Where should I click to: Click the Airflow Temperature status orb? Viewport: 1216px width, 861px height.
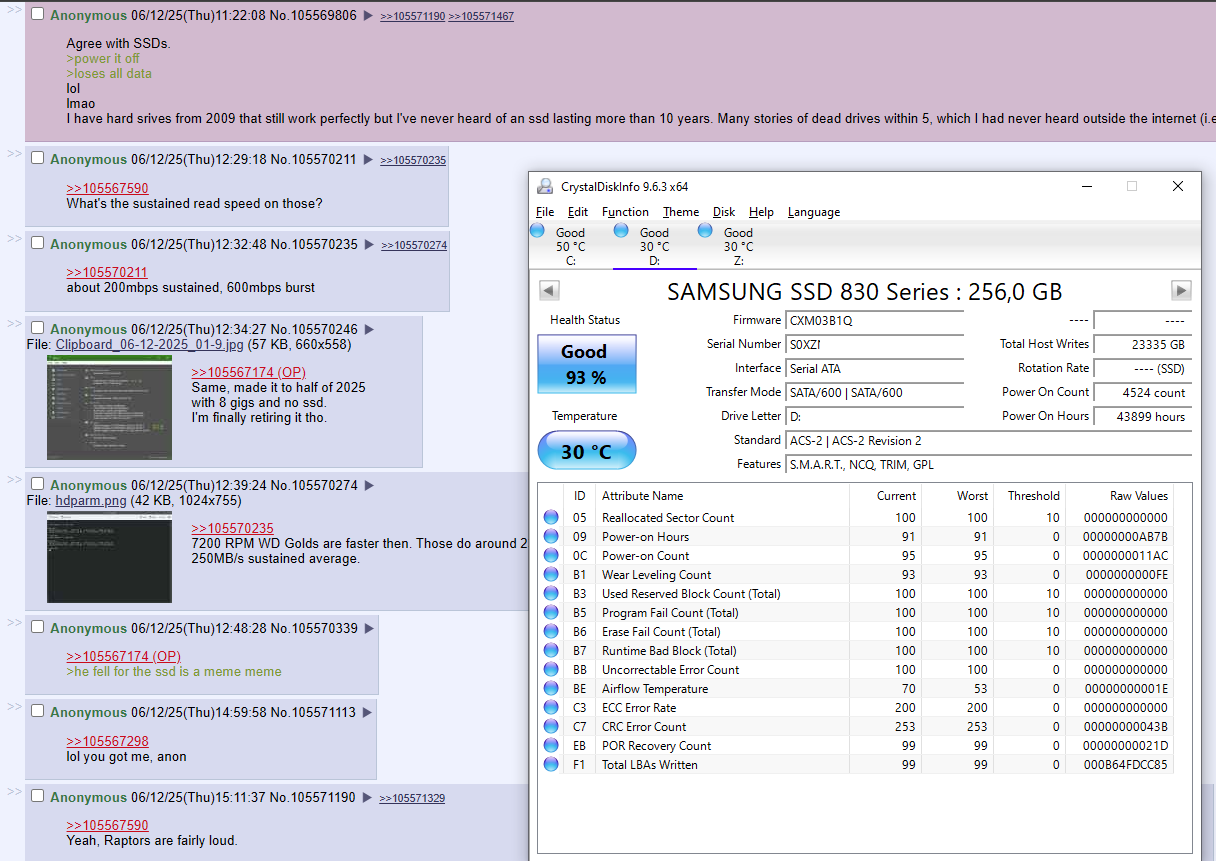tap(551, 689)
